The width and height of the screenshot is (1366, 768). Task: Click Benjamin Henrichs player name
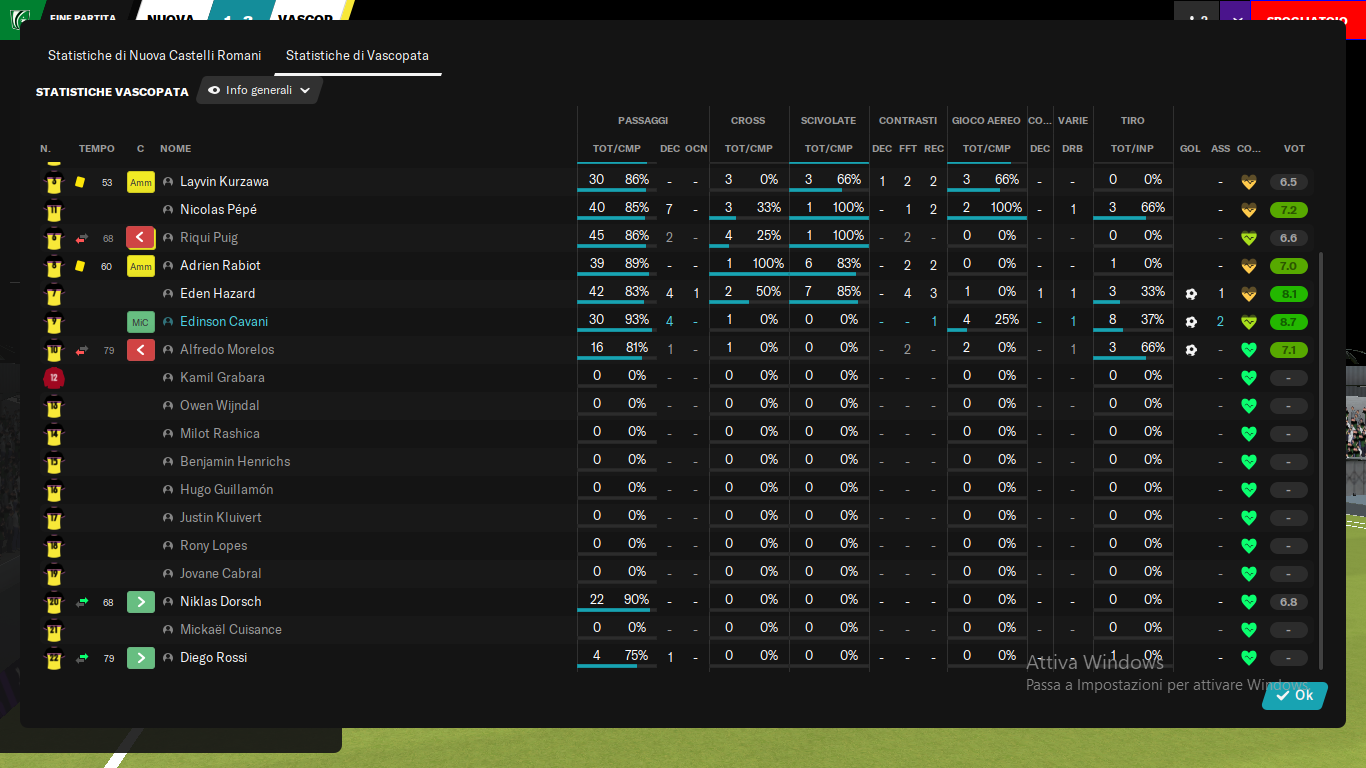click(x=235, y=462)
